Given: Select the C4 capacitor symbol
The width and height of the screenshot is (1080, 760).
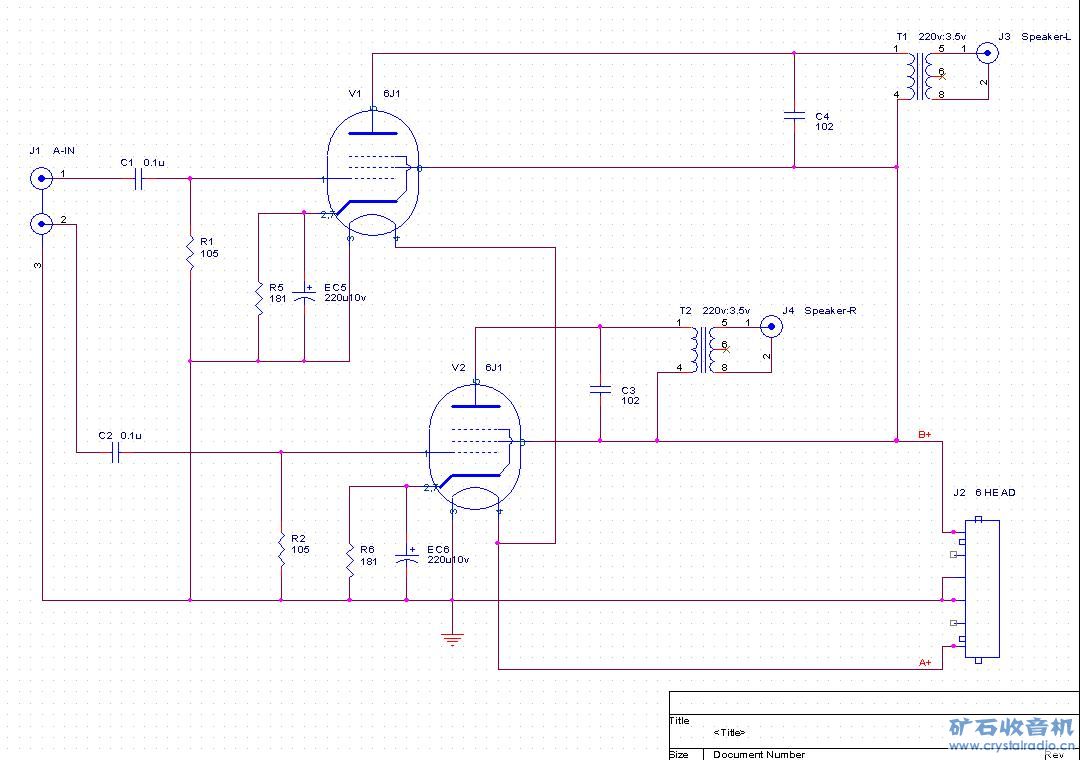Looking at the screenshot, I should [794, 116].
